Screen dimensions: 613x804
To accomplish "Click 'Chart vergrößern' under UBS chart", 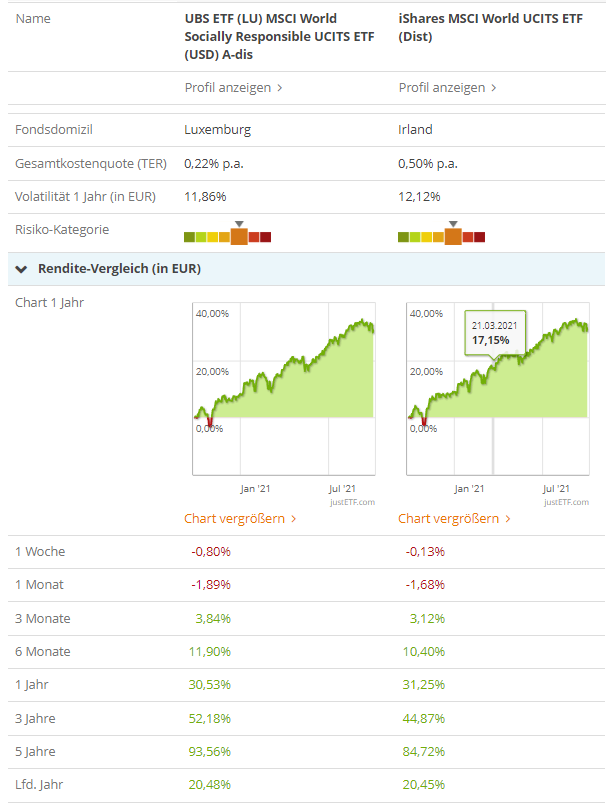I will pos(240,519).
